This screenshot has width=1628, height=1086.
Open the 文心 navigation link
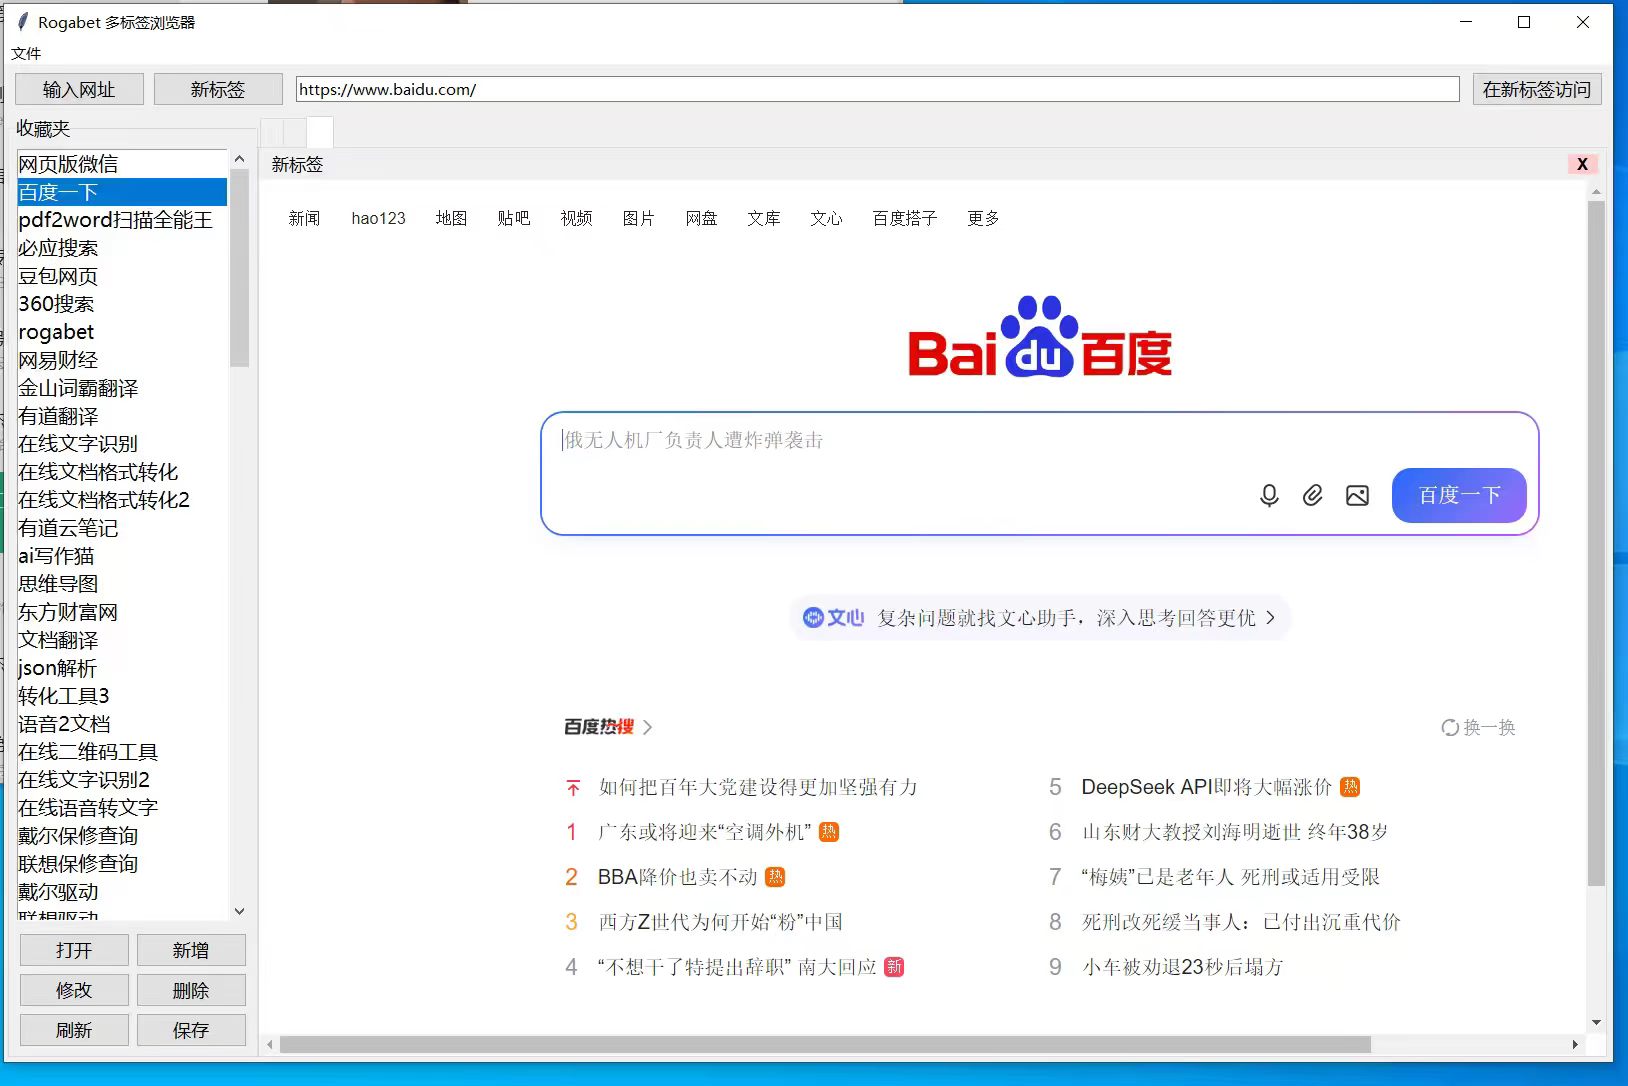[826, 218]
